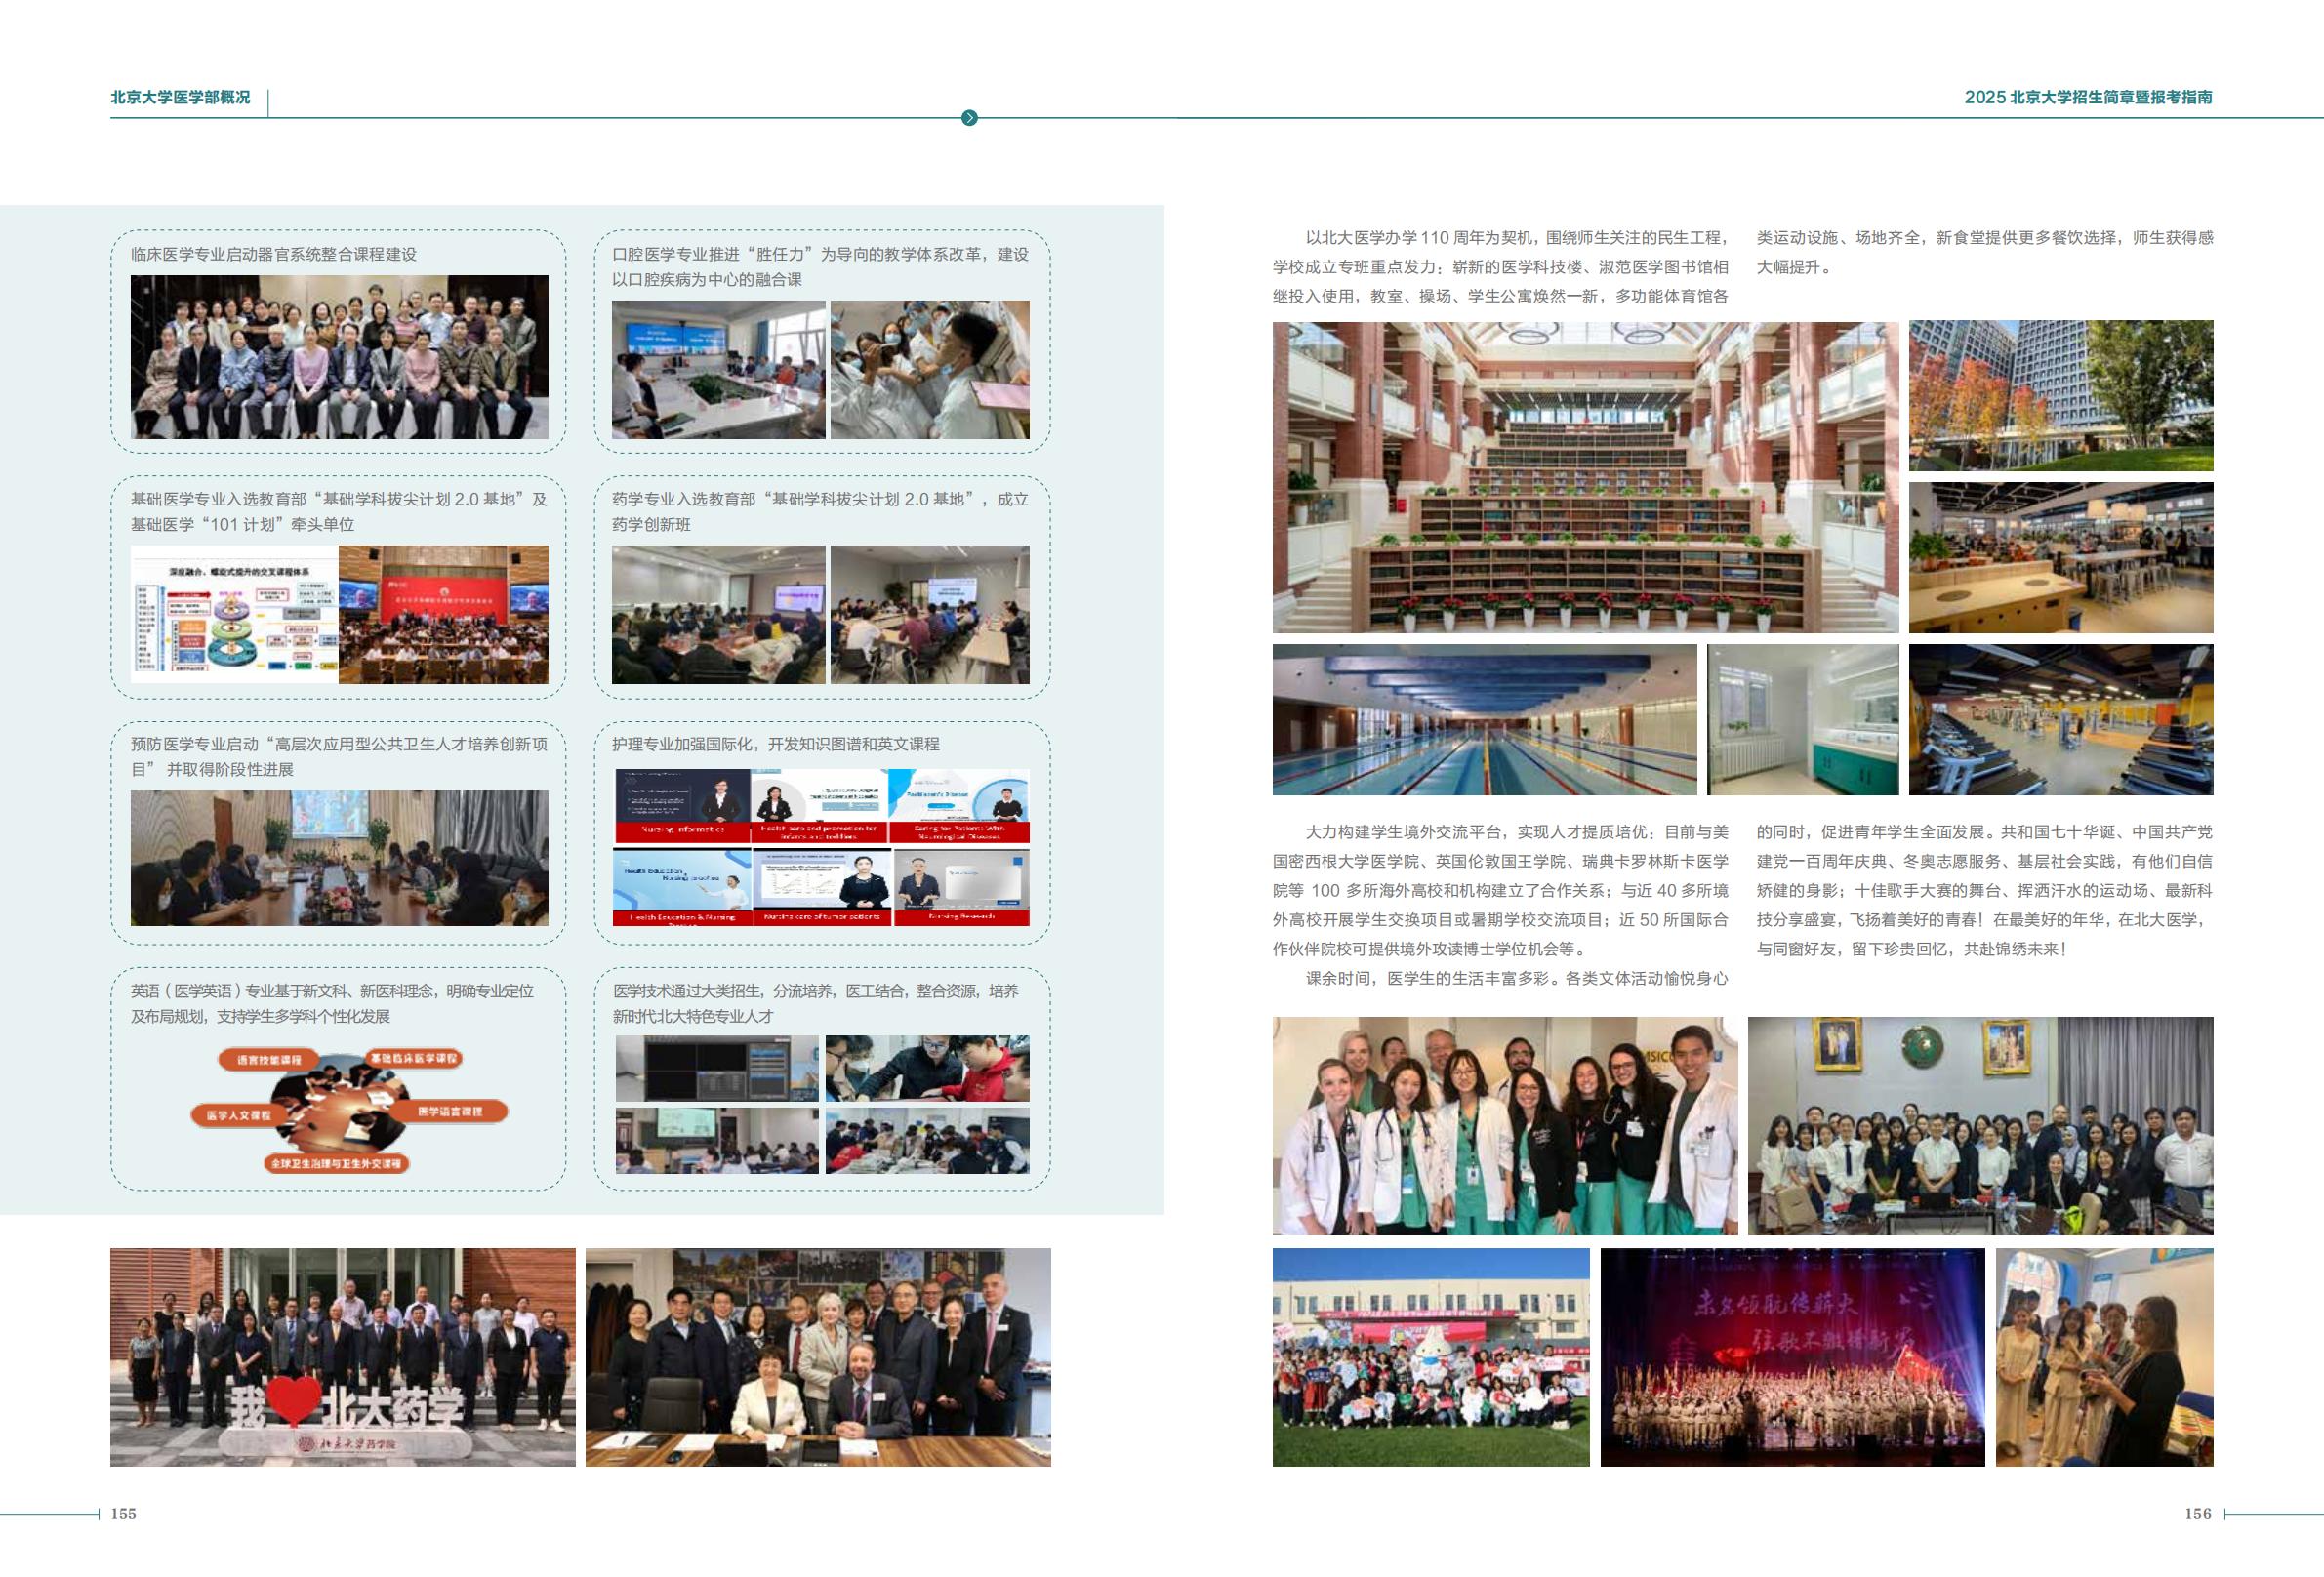Select the swimming pool photo
Viewport: 2324px width, 1577px height.
pyautogui.click(x=1483, y=719)
